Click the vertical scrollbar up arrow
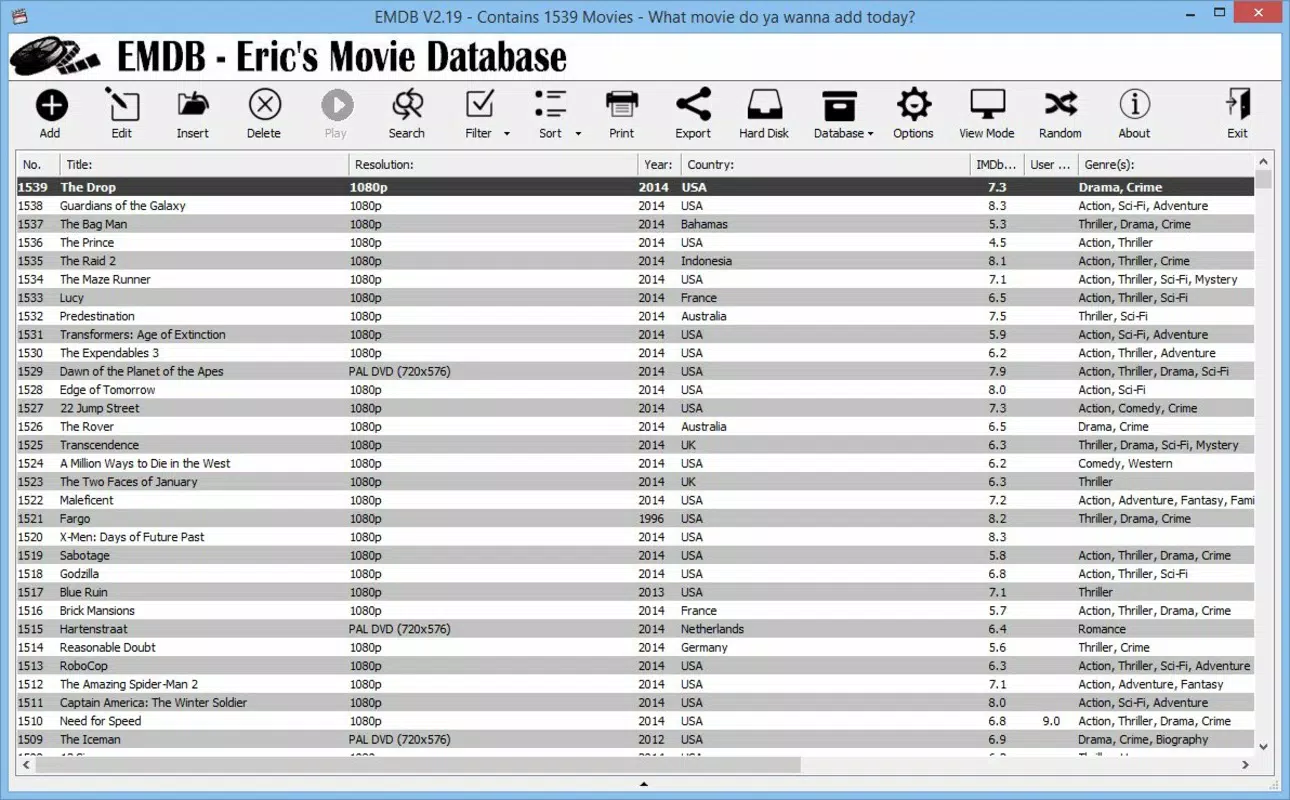 click(1264, 162)
